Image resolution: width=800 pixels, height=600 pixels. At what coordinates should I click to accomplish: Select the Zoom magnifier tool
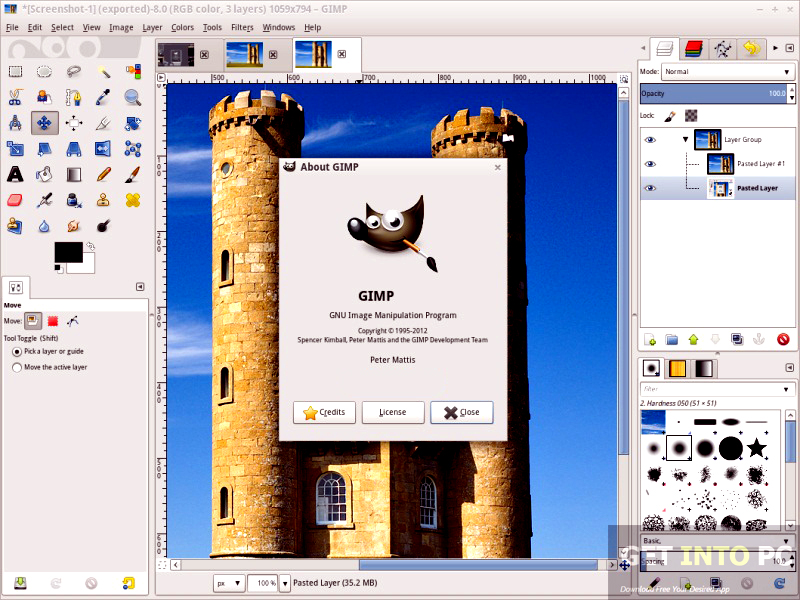pyautogui.click(x=132, y=97)
